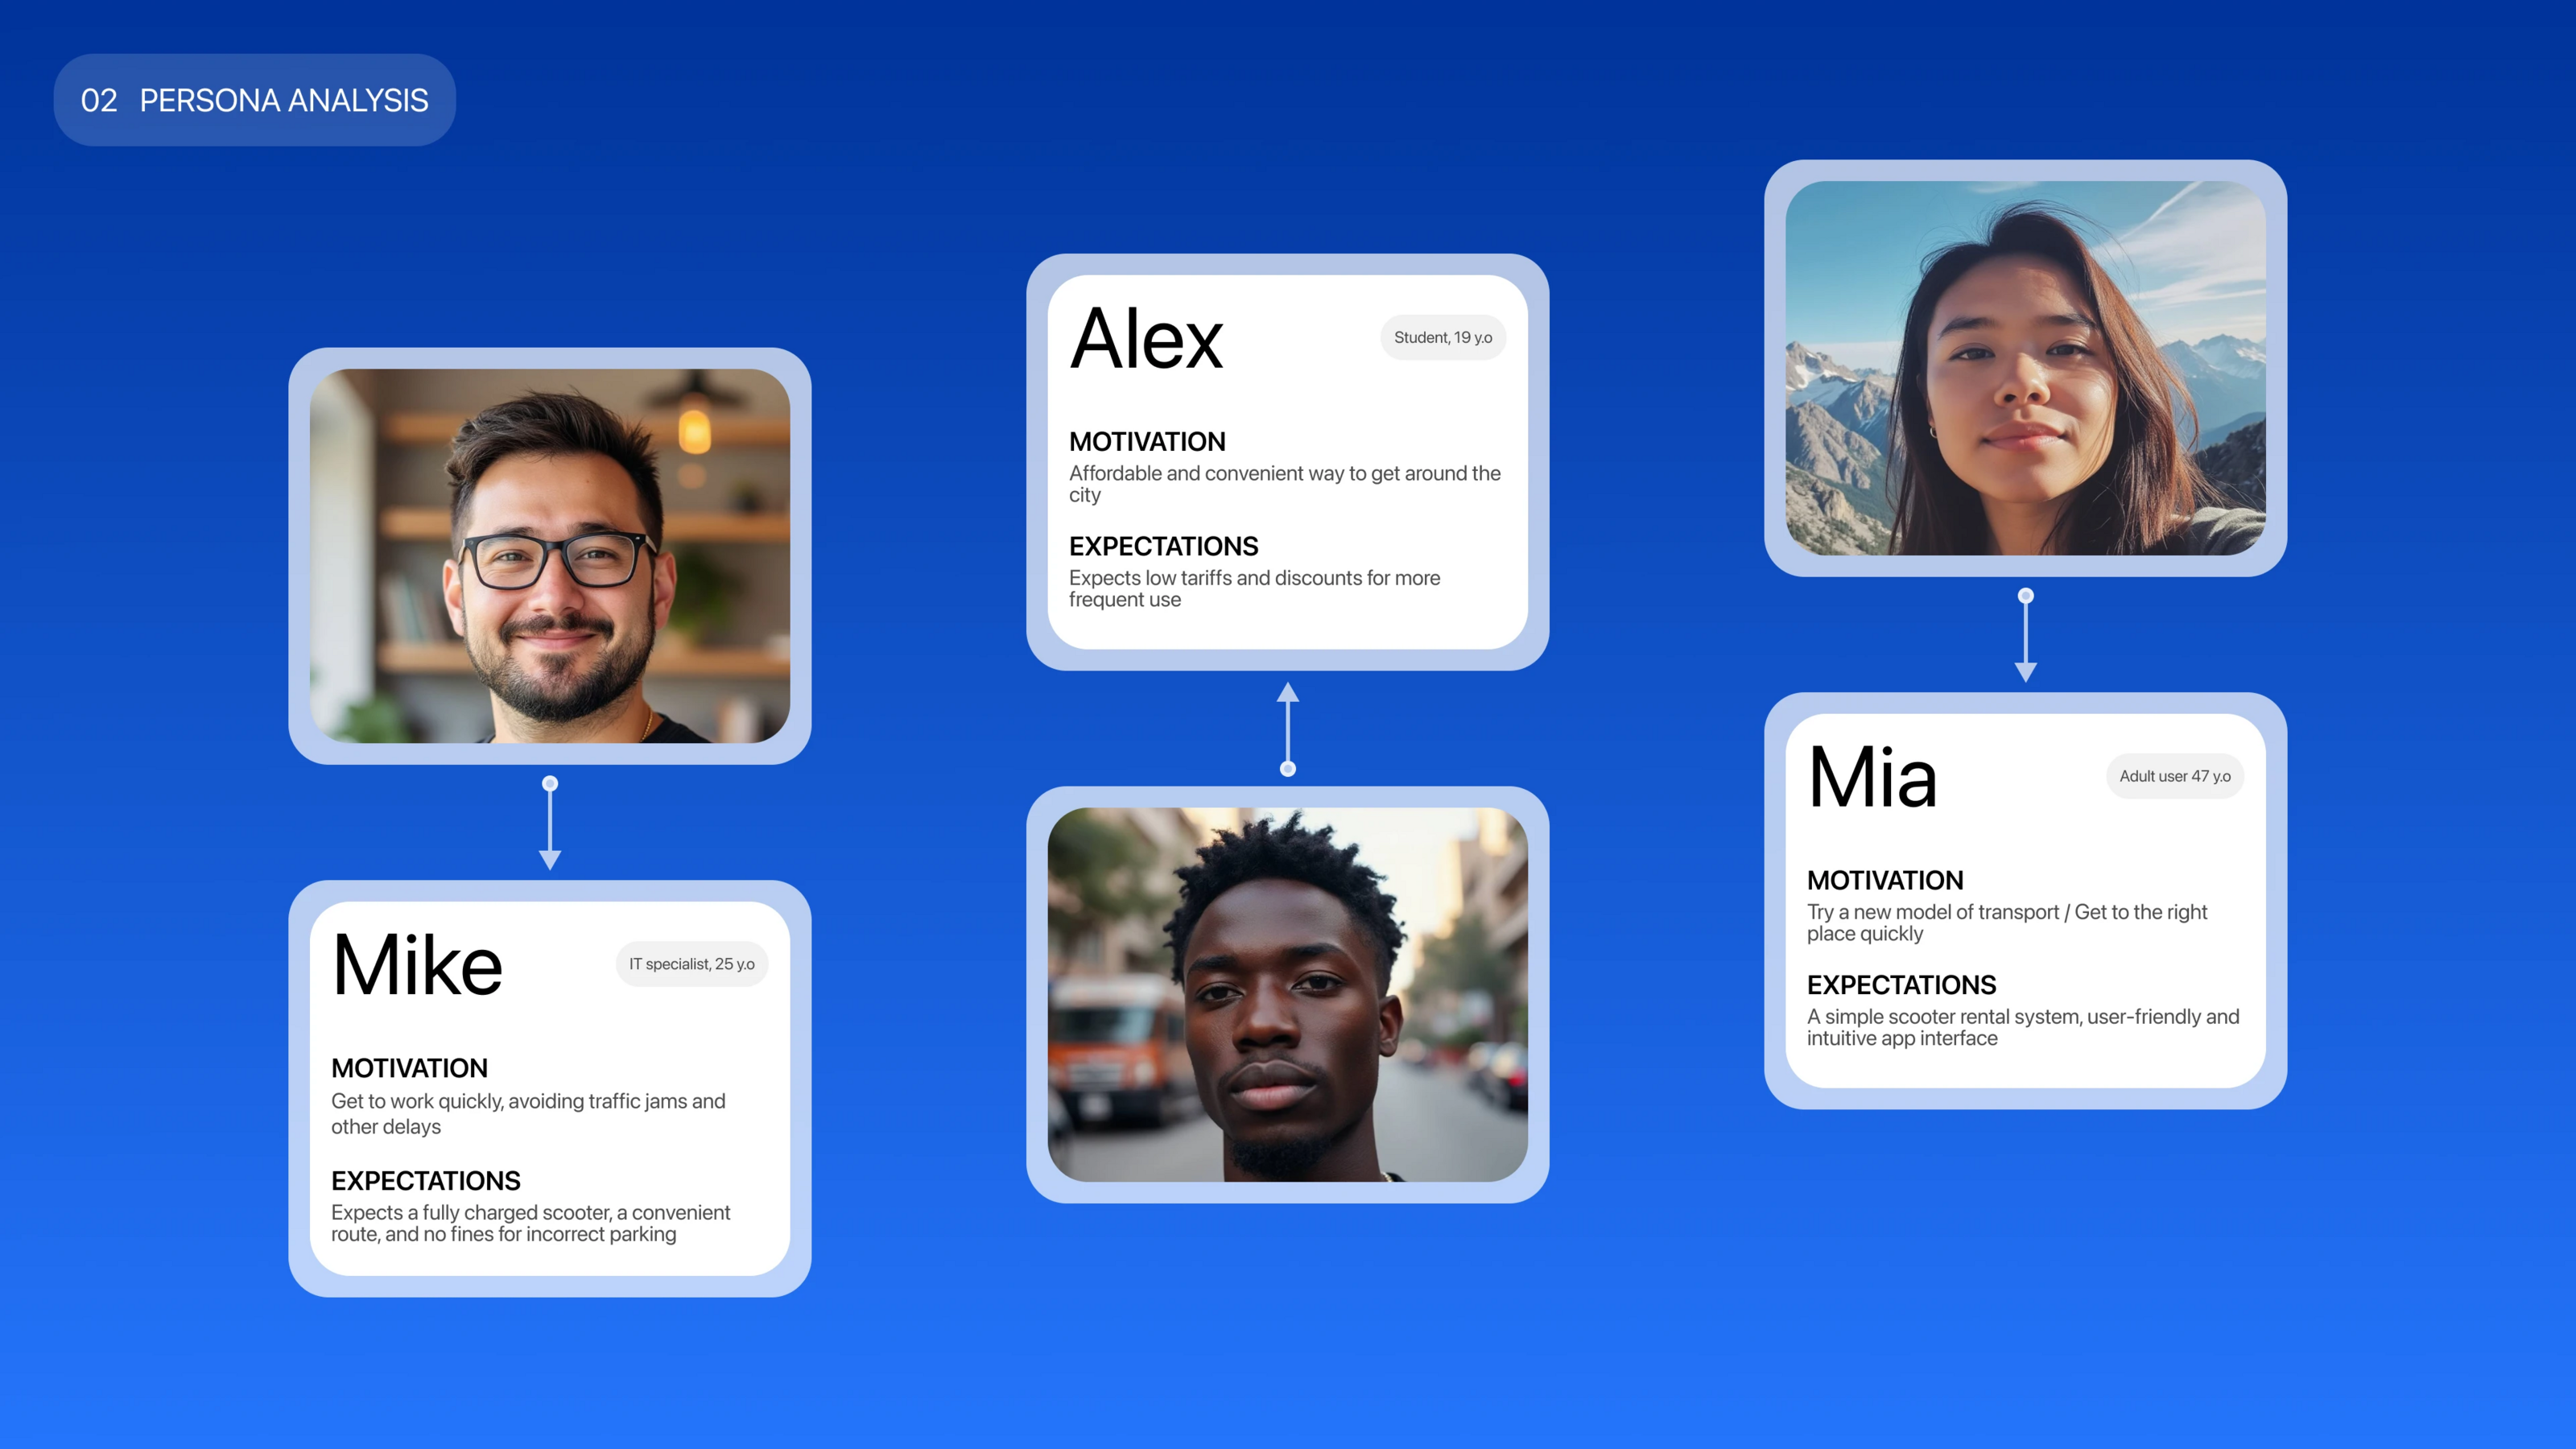
Task: Click the Alex name heading
Action: coord(1146,340)
